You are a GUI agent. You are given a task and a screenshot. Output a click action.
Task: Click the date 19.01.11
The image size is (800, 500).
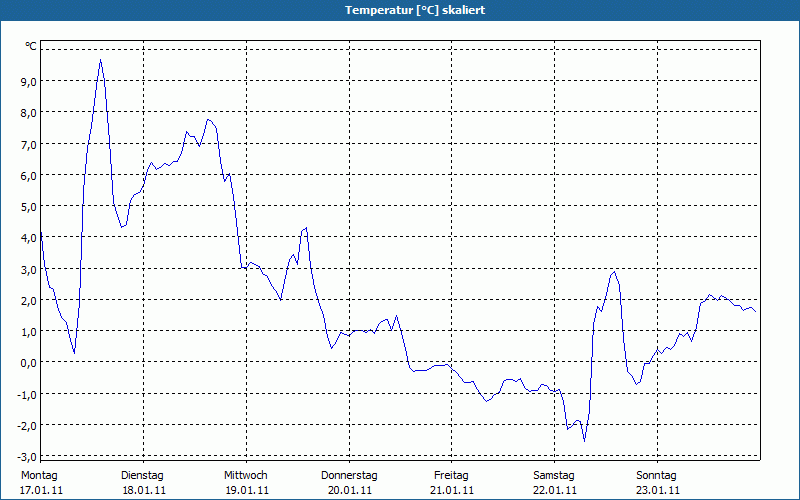coord(247,490)
